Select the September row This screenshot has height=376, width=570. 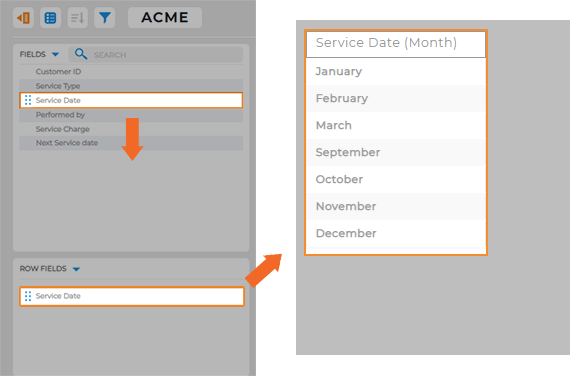click(x=396, y=152)
